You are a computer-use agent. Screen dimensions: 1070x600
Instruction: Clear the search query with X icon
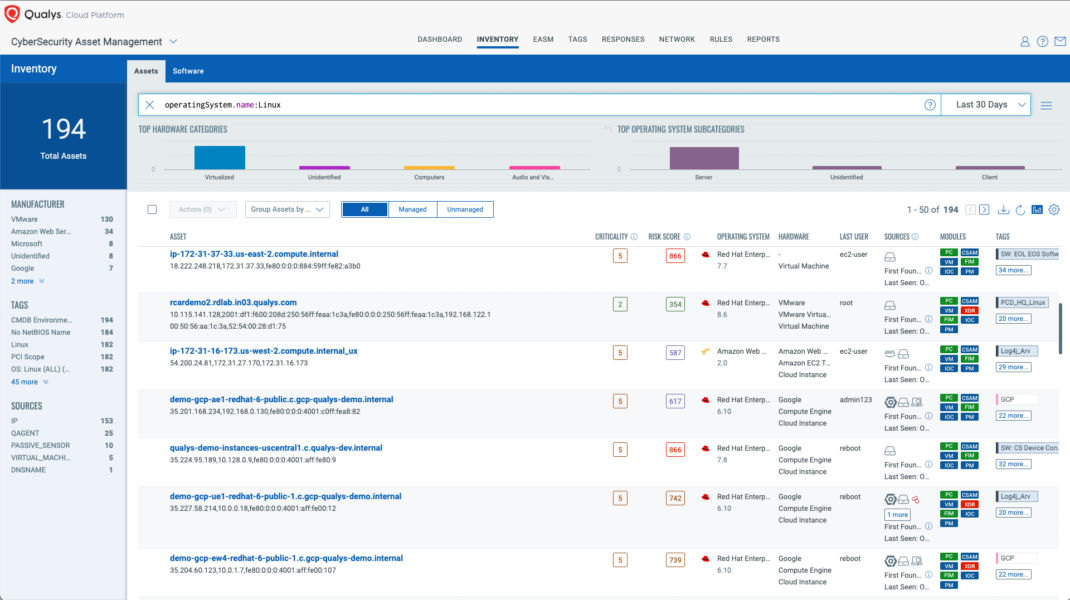coord(150,105)
